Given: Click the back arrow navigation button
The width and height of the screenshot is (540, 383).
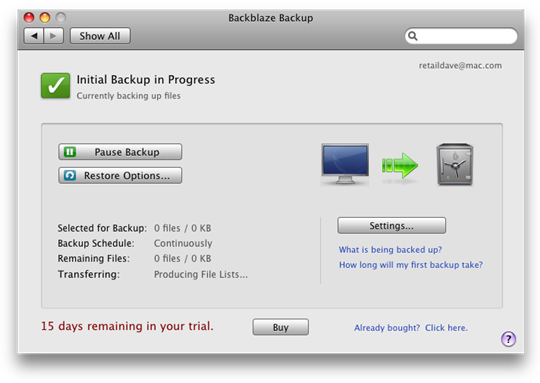Looking at the screenshot, I should 34,36.
